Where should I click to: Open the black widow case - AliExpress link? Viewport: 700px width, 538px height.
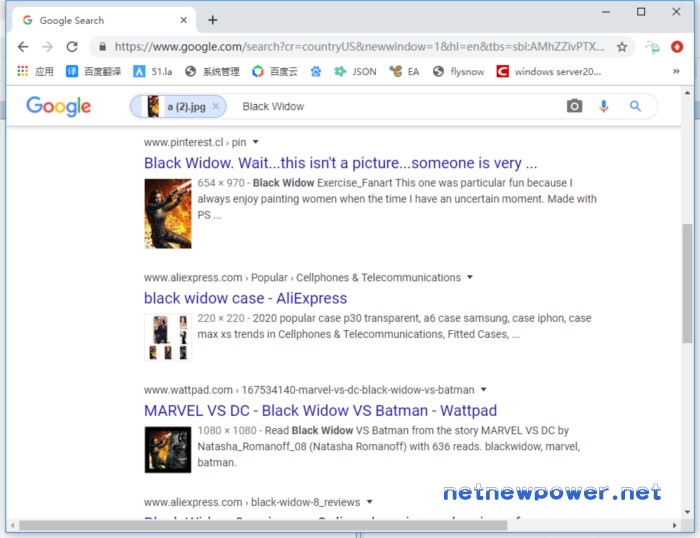(x=245, y=298)
